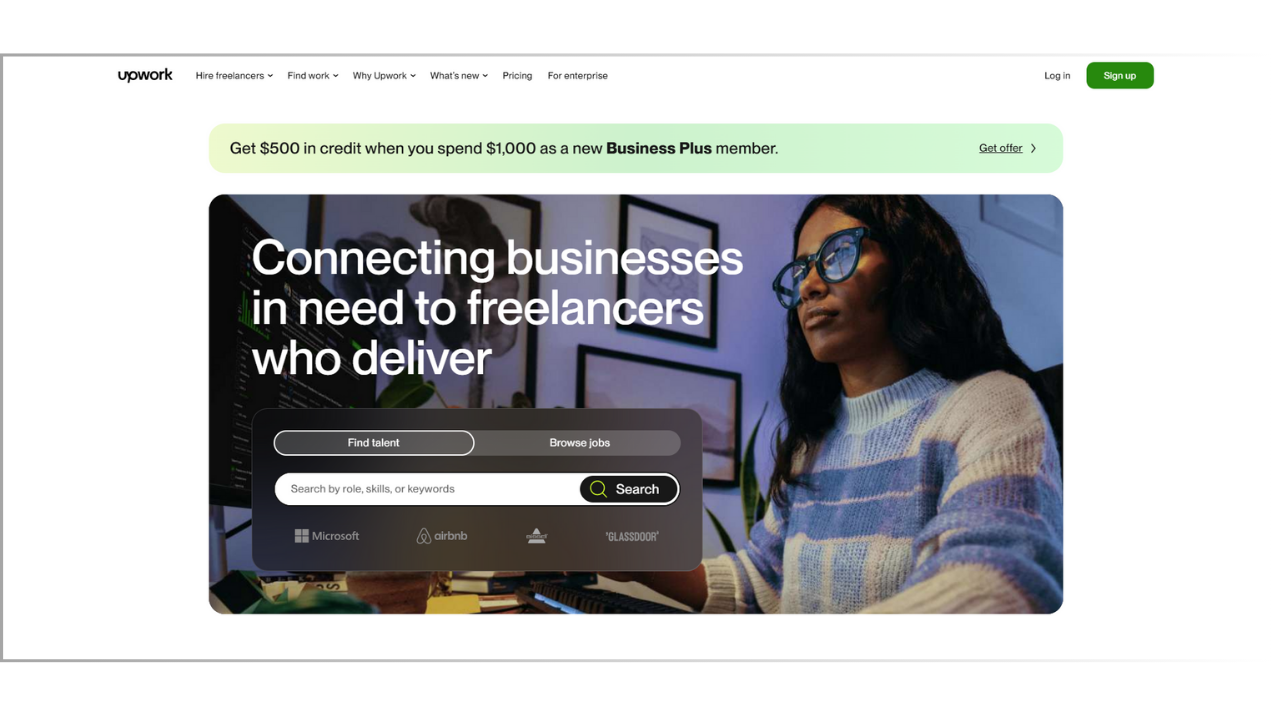1272x716 pixels.
Task: Follow the Get offer link
Action: click(1000, 148)
